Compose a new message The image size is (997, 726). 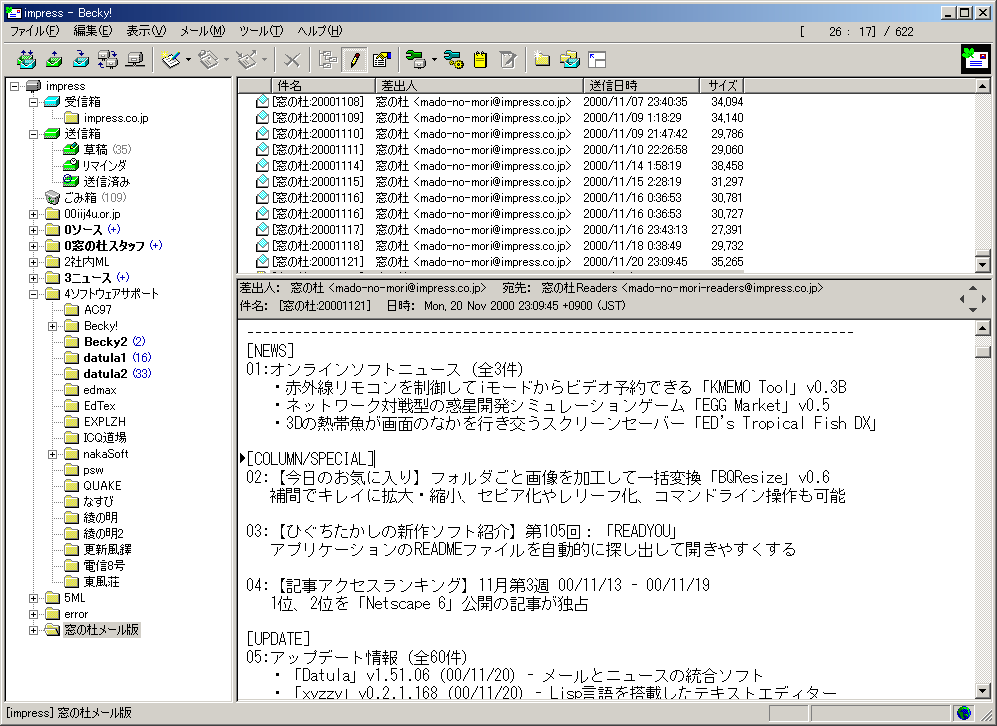point(172,59)
